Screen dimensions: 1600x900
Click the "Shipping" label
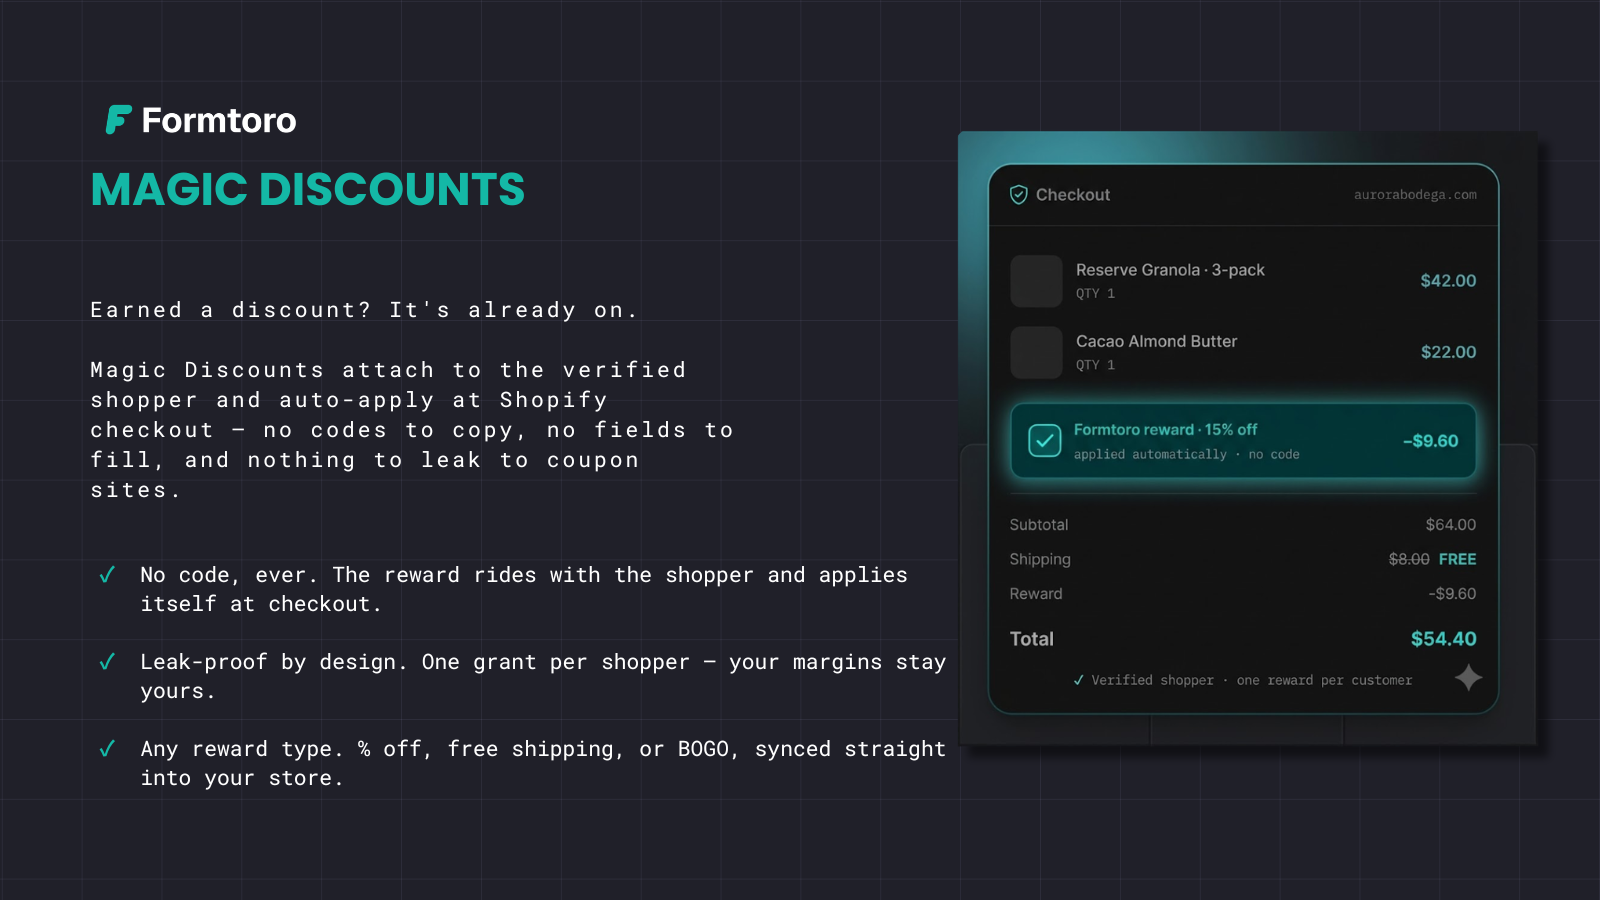pyautogui.click(x=1040, y=559)
